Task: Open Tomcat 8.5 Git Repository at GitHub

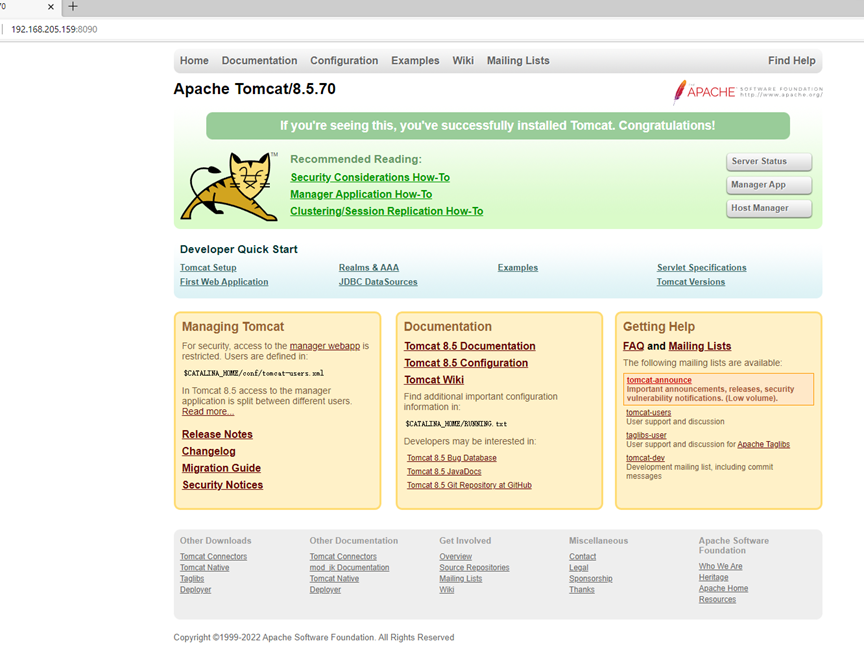Action: [x=469, y=485]
